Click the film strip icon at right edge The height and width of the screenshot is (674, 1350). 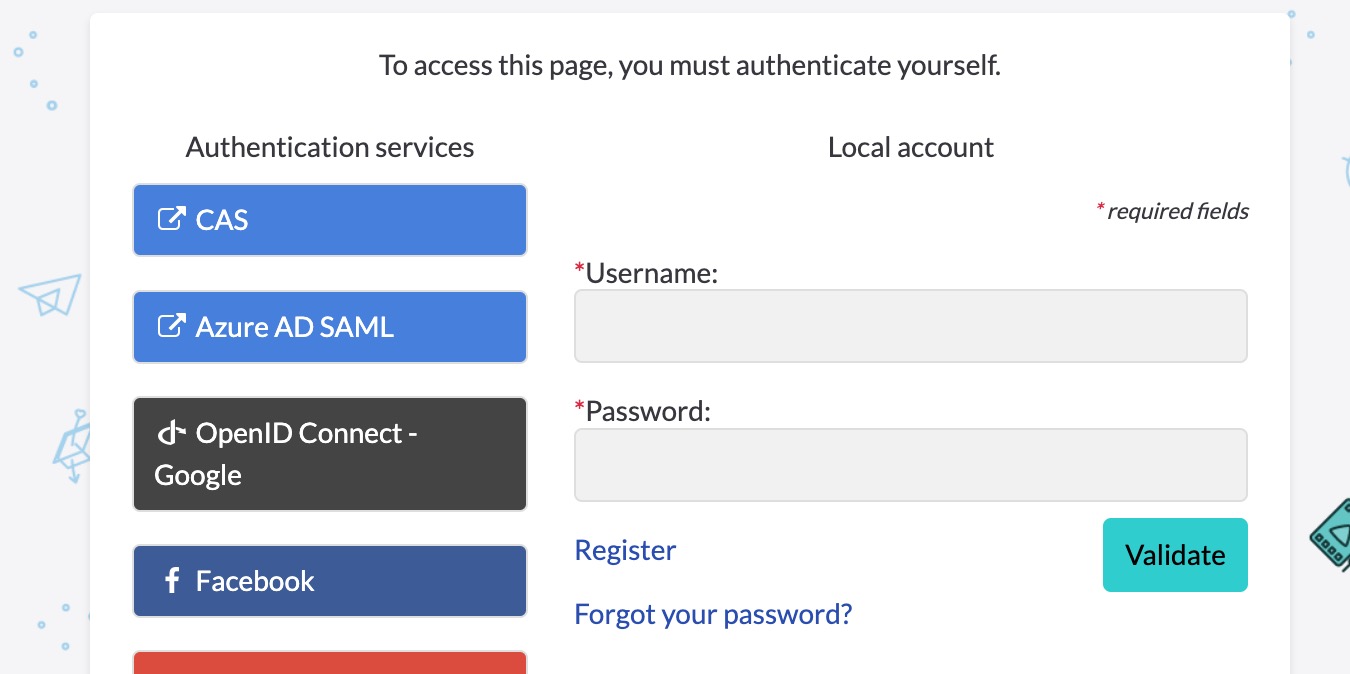[1331, 534]
